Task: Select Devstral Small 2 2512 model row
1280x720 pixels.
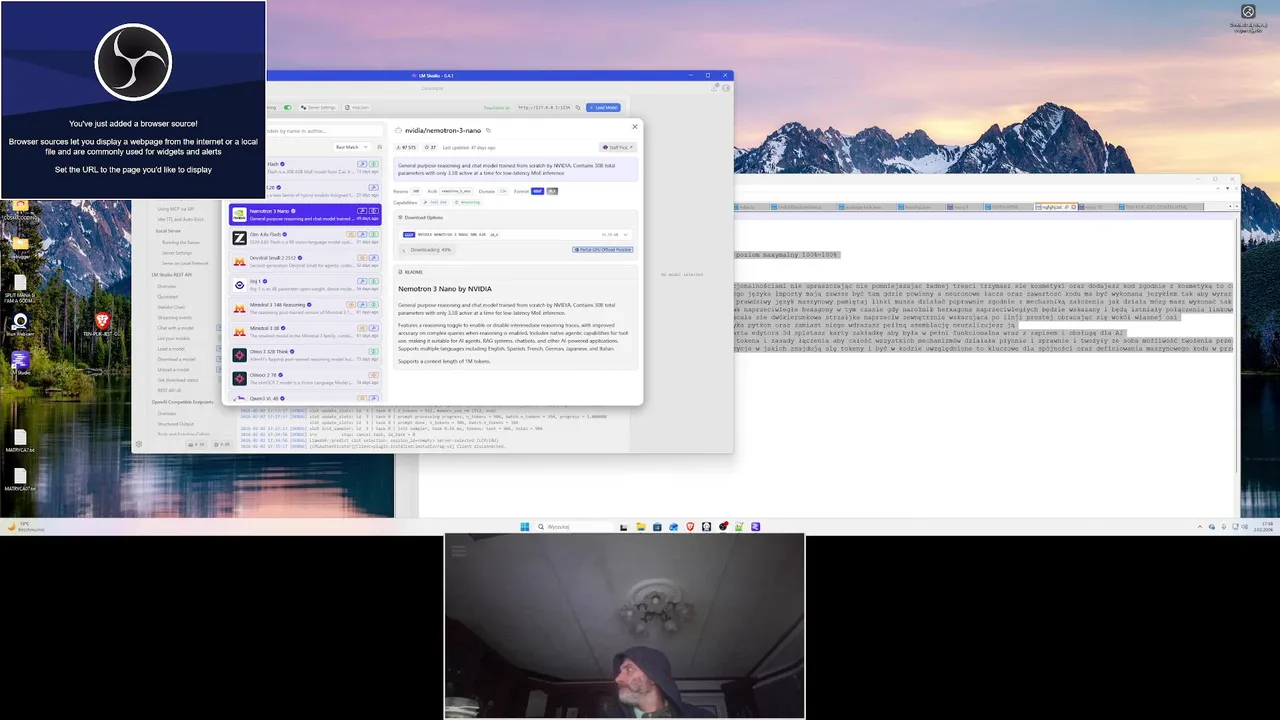Action: (305, 261)
